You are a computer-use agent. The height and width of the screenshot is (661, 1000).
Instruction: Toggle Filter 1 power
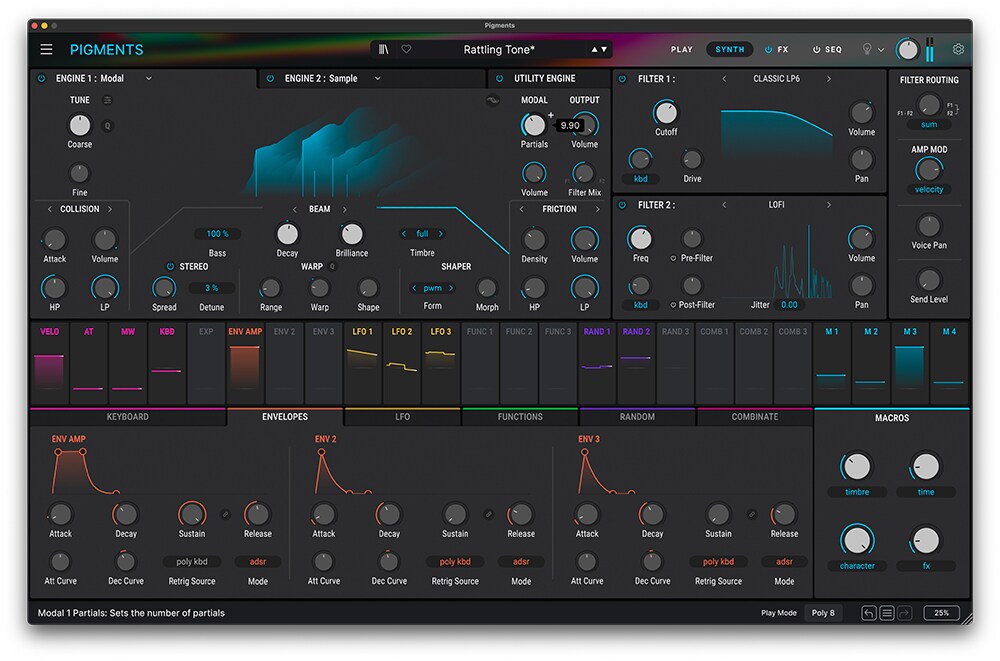tap(622, 79)
